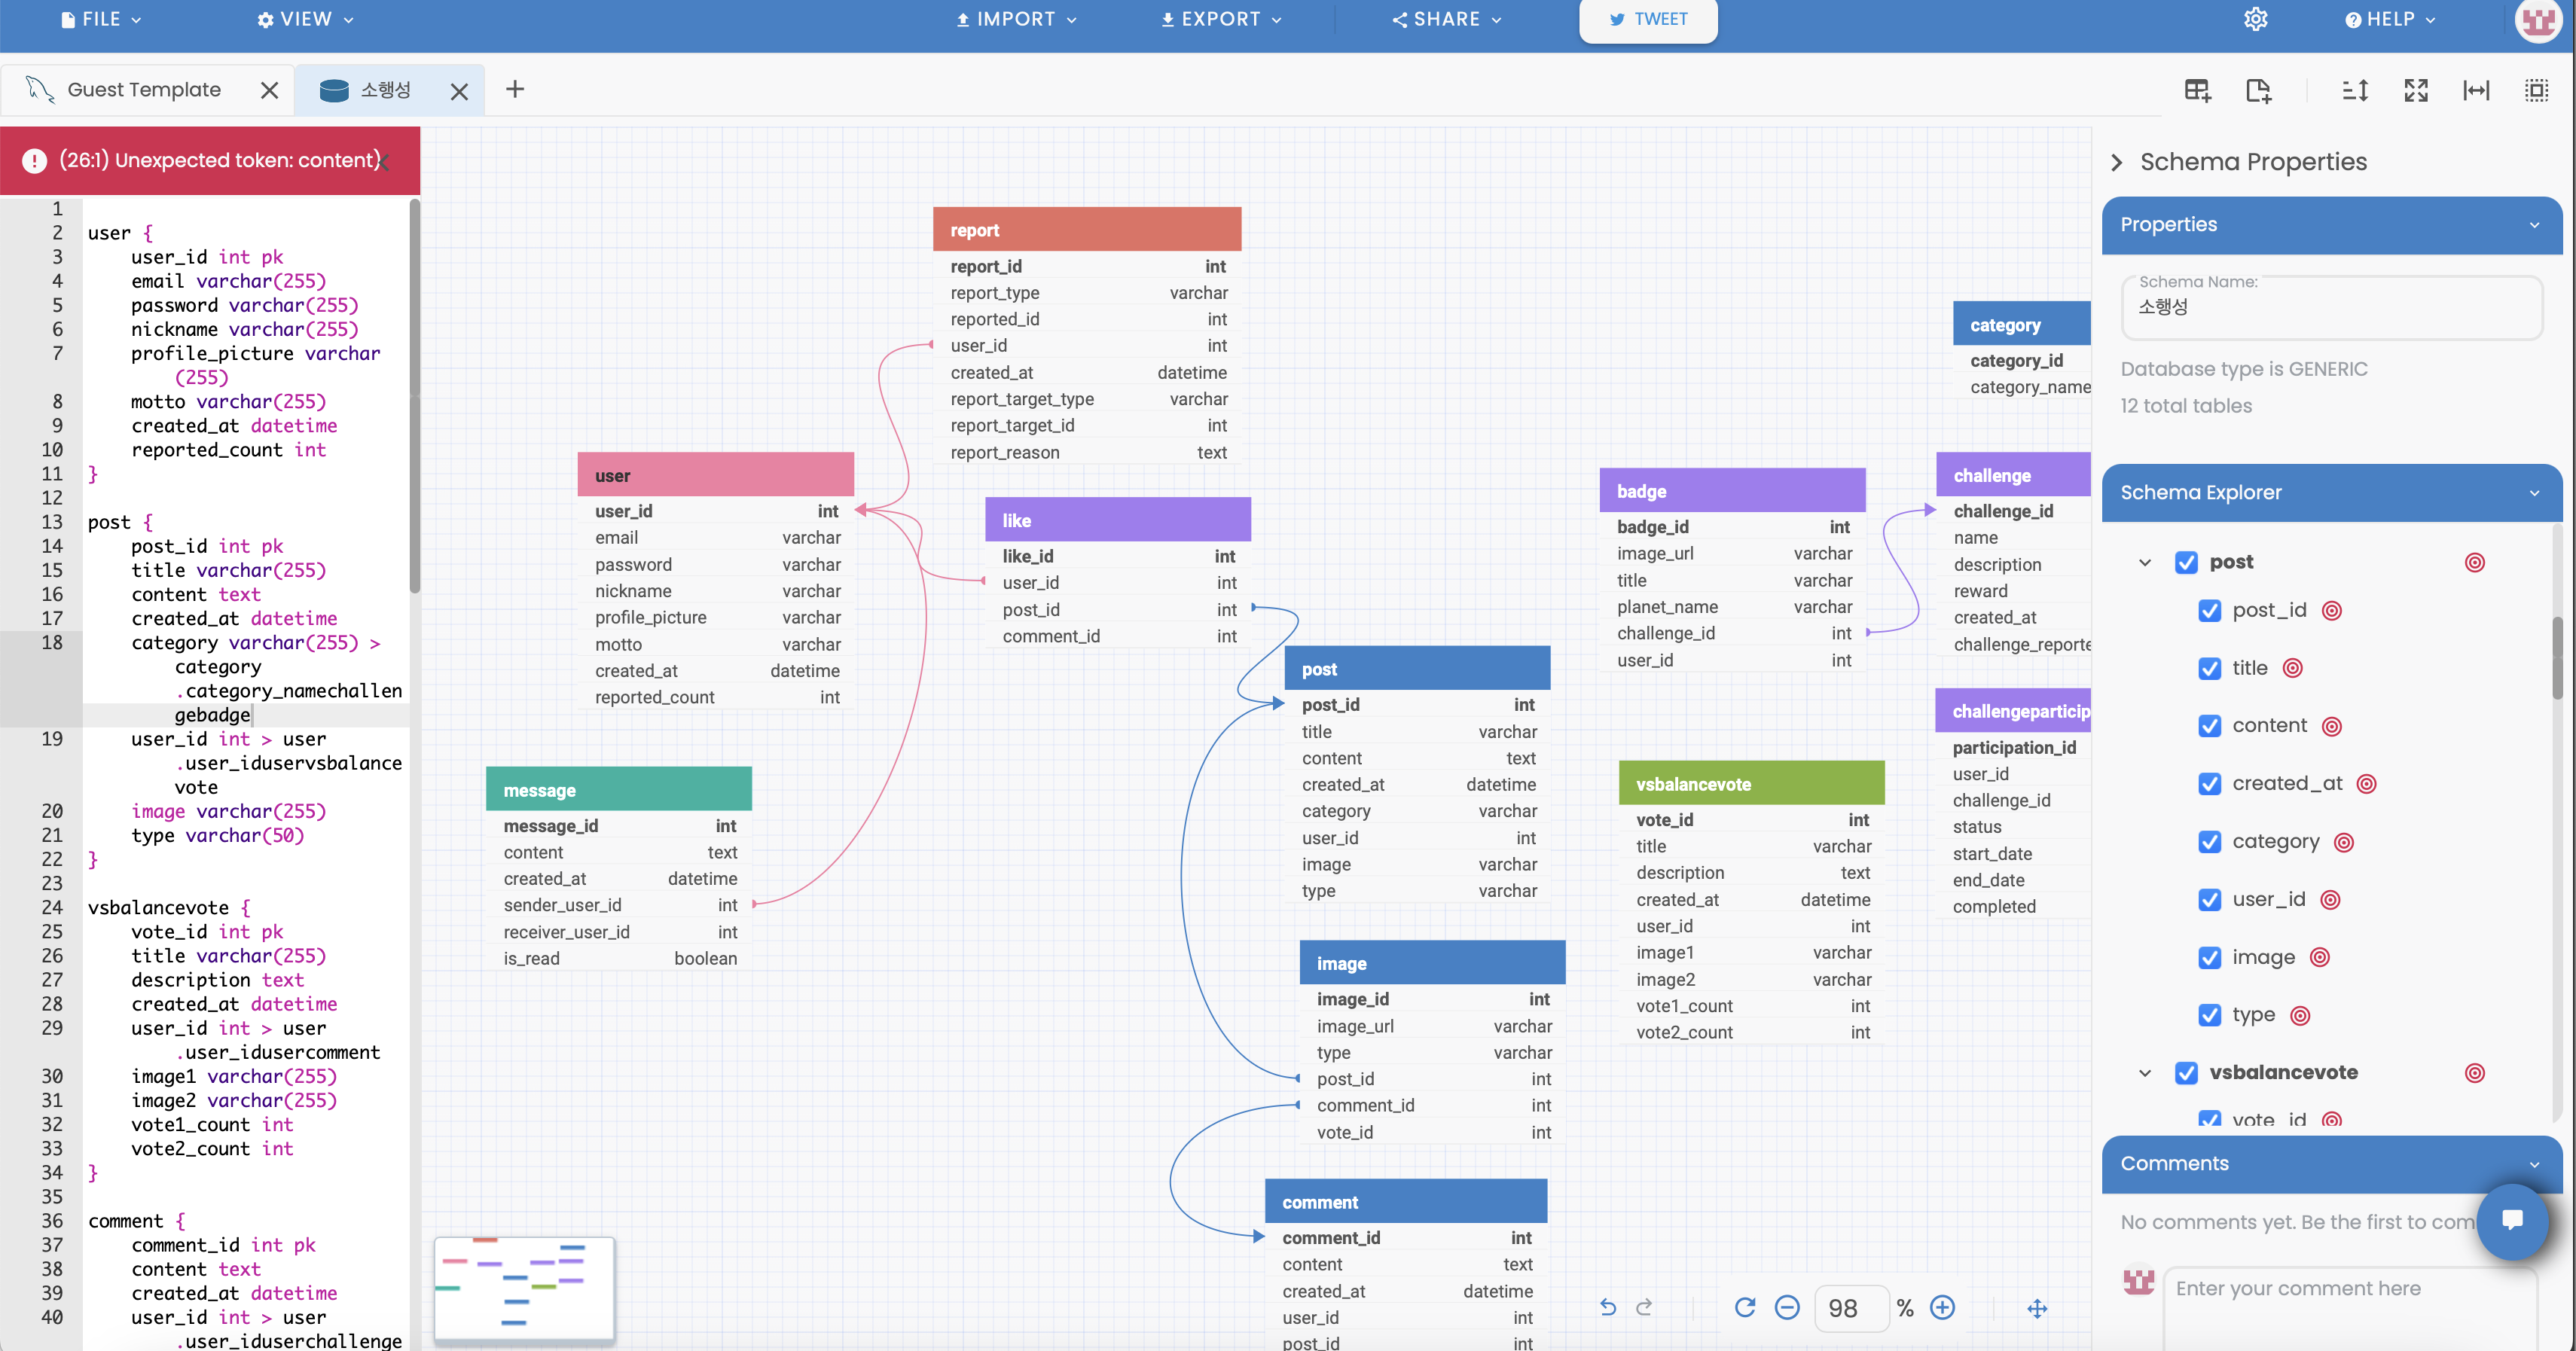The height and width of the screenshot is (1351, 2576).
Task: Click the add note icon
Action: (2258, 91)
